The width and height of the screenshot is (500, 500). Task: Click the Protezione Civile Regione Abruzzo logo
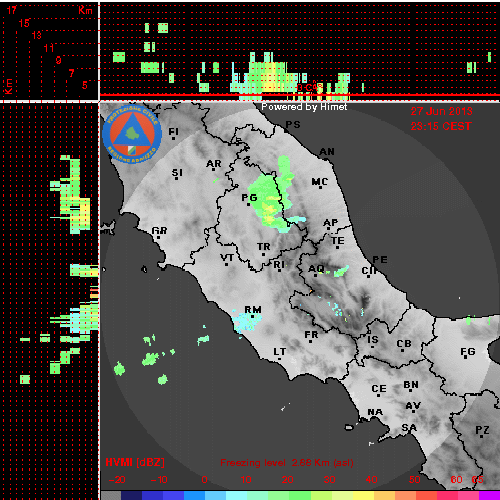coord(132,134)
